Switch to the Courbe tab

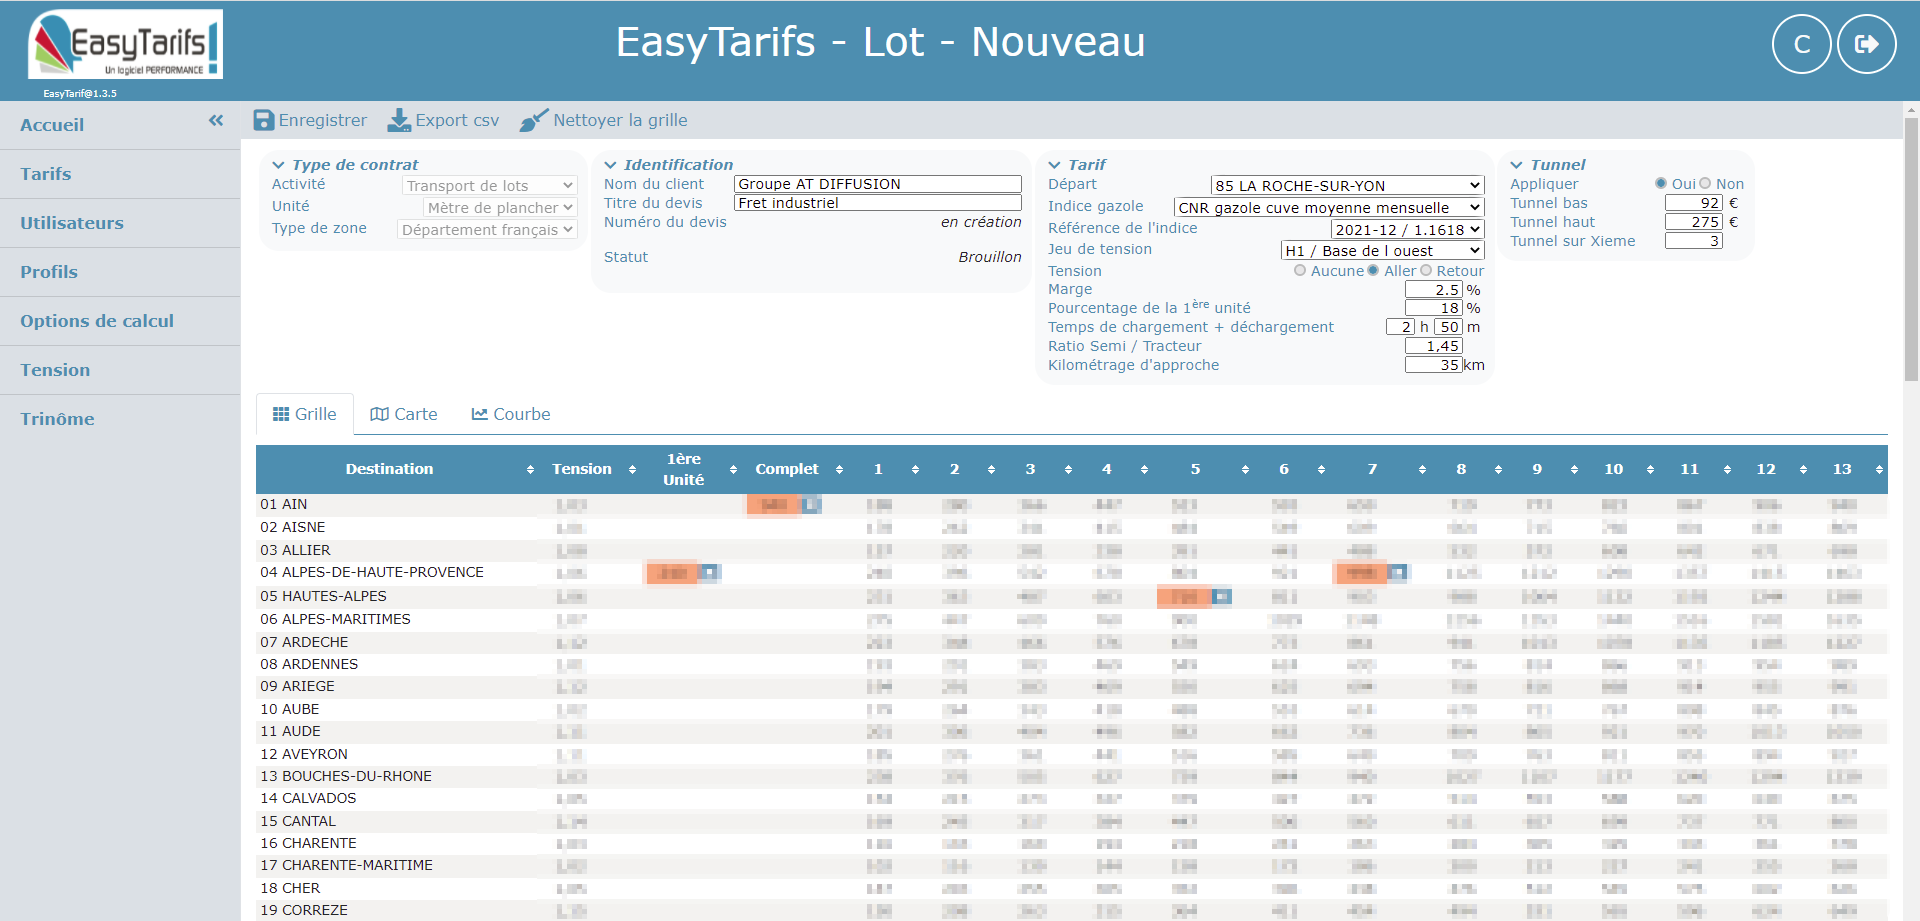click(x=511, y=414)
